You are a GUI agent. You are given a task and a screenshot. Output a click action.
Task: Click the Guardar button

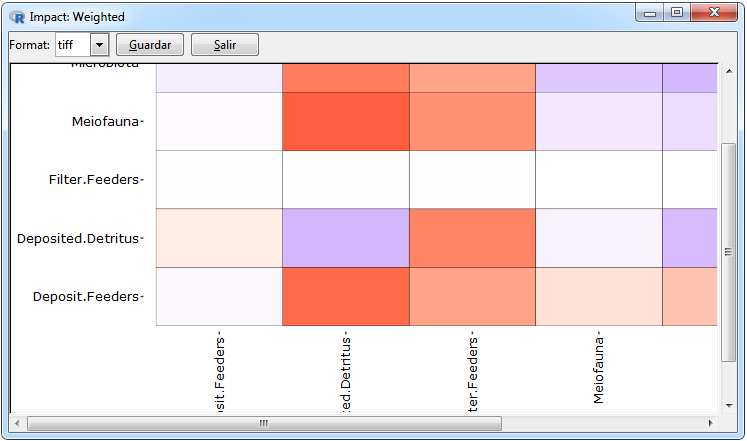tap(150, 45)
